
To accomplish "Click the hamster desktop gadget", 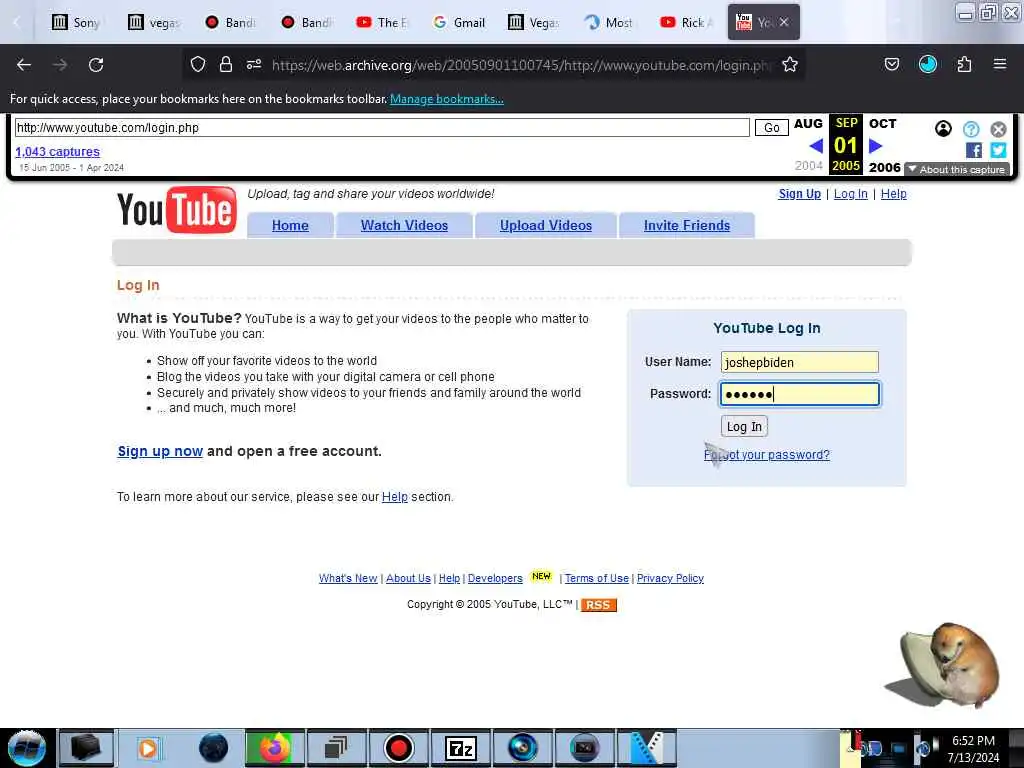I will (943, 665).
